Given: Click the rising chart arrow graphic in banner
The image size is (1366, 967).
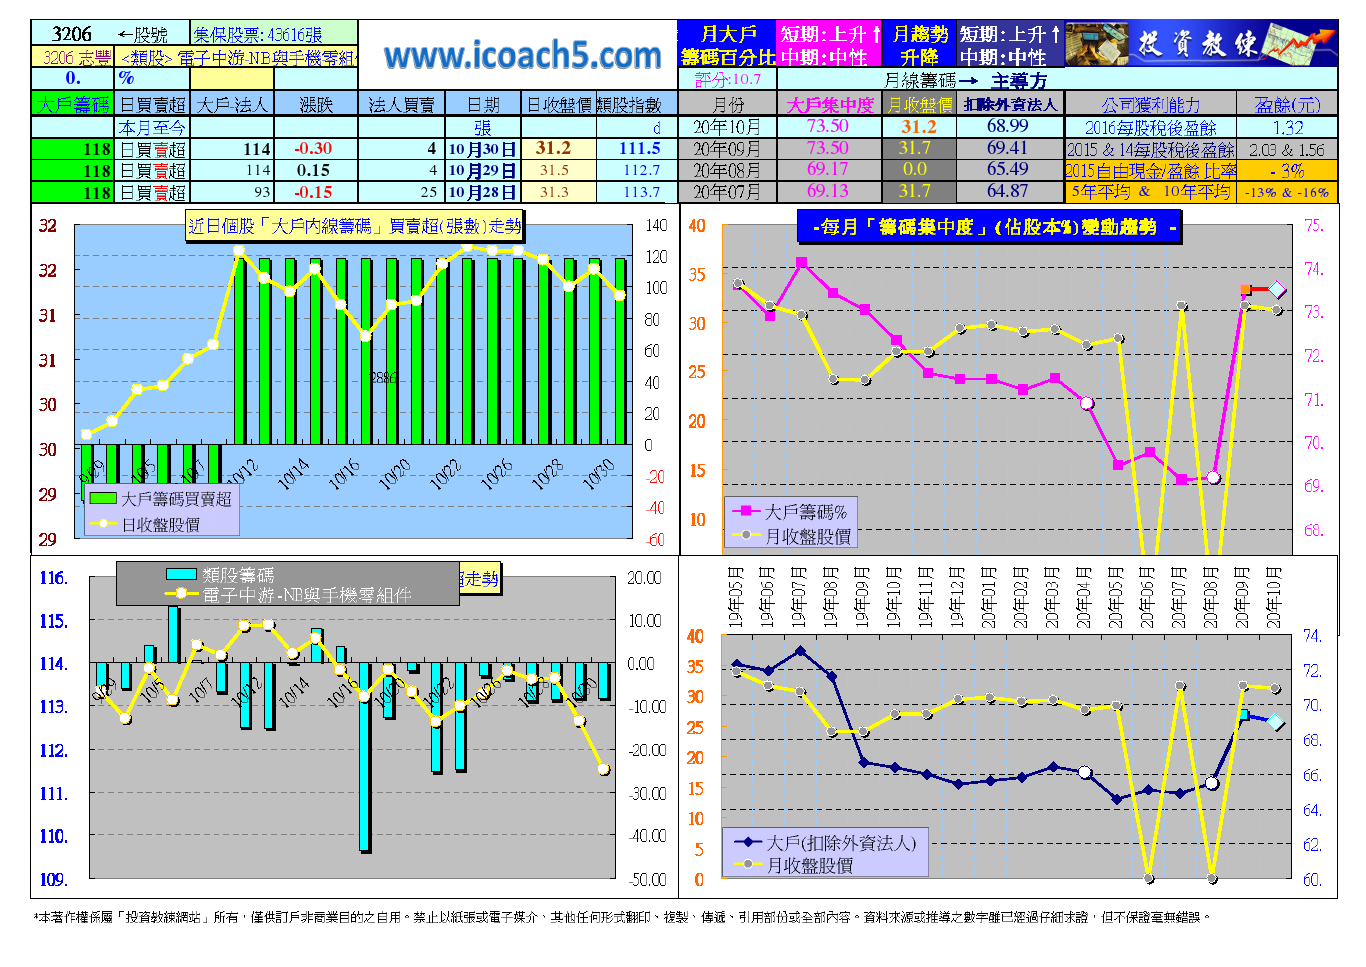Looking at the screenshot, I should 1299,43.
